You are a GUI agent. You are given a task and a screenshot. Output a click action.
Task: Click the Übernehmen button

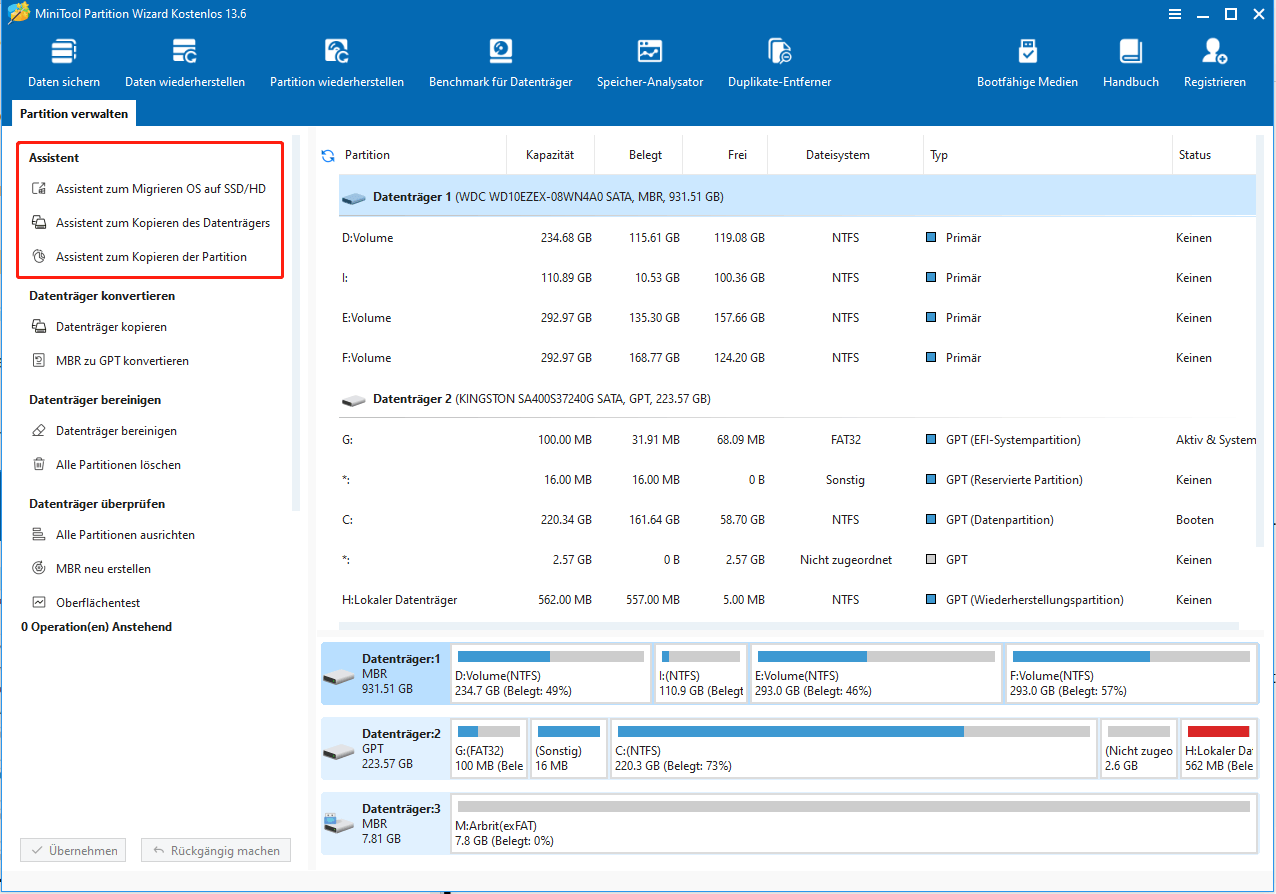[x=73, y=851]
